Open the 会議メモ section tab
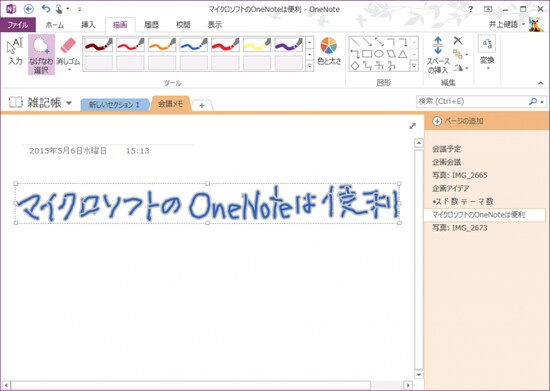Screen dimensions: 550x391 point(170,103)
